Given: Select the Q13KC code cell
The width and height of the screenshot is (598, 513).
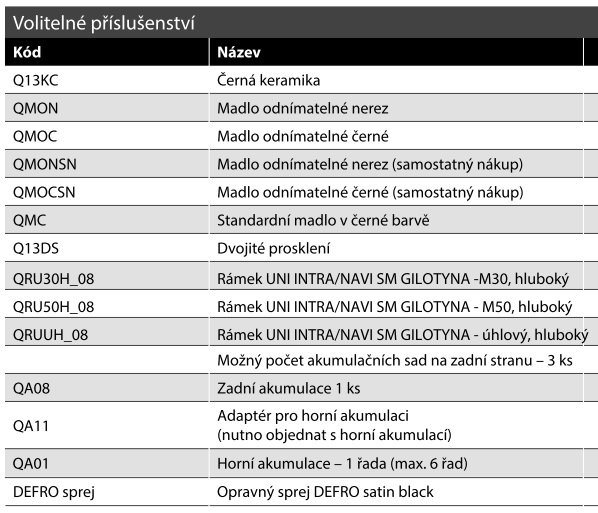Looking at the screenshot, I should (x=107, y=80).
